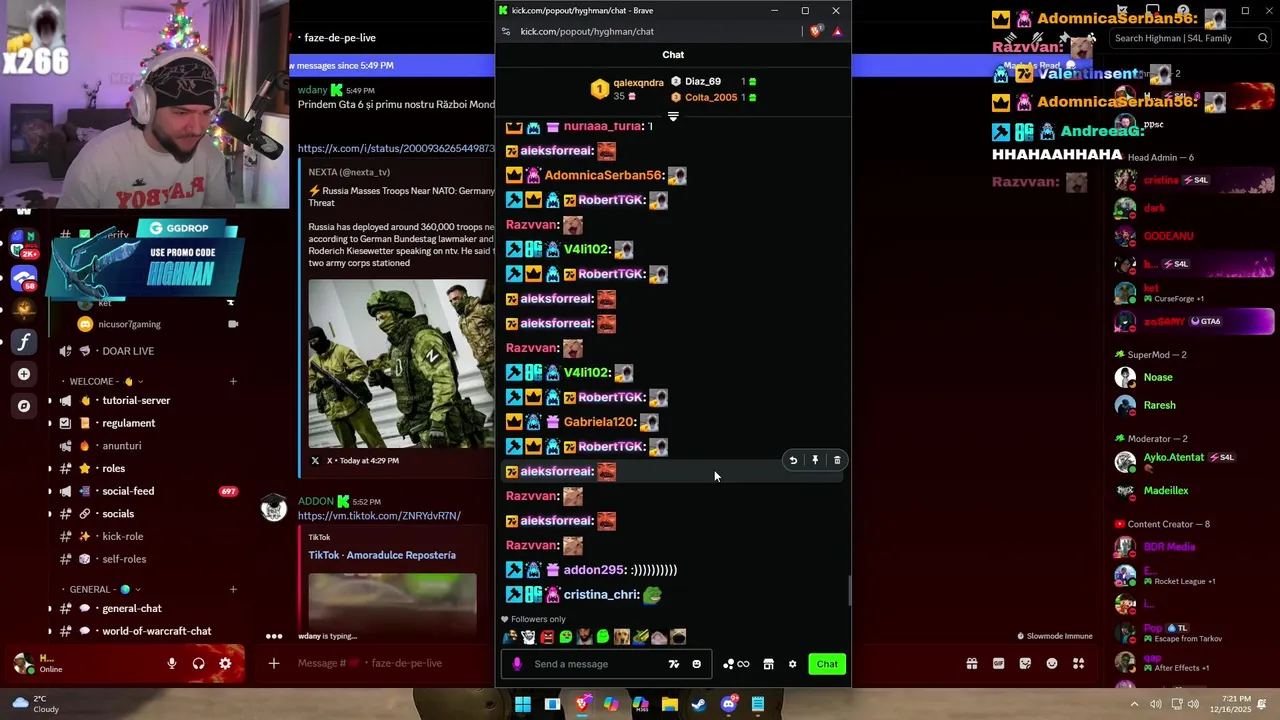Click Brave Shields icon in popout window
The image size is (1280, 720).
click(816, 31)
